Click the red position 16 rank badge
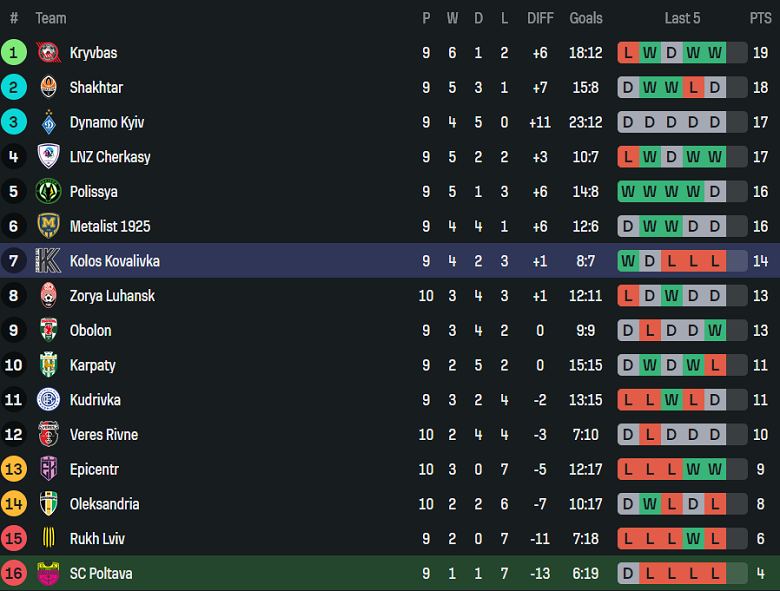780x591 pixels. click(14, 574)
